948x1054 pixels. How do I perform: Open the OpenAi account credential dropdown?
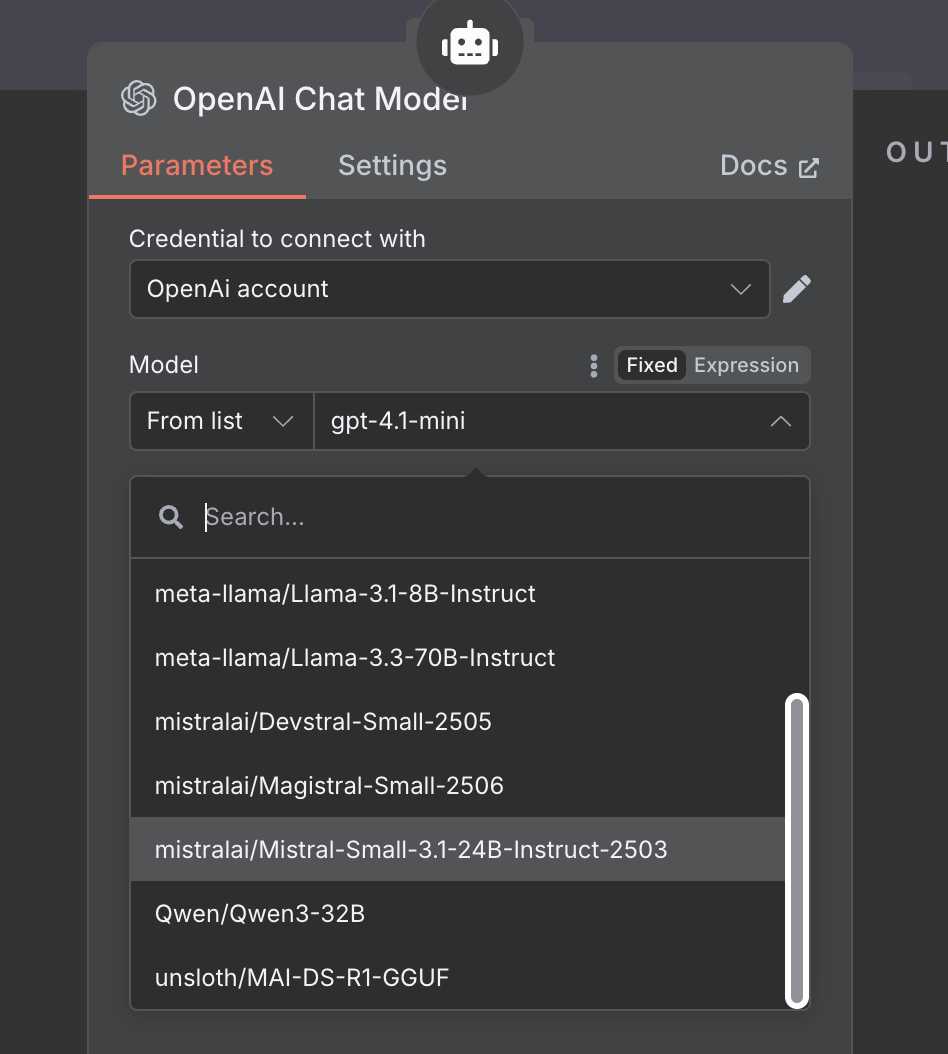click(x=449, y=289)
